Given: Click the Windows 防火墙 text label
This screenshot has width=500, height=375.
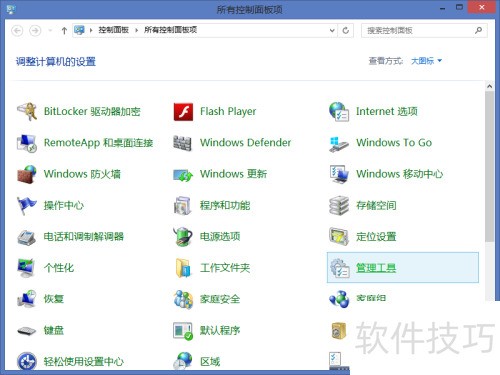Looking at the screenshot, I should coord(82,174).
